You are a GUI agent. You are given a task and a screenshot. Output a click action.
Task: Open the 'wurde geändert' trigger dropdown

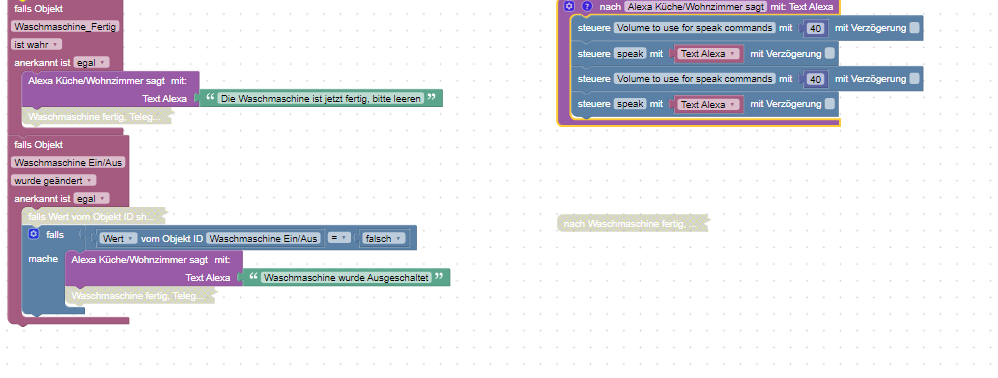53,181
